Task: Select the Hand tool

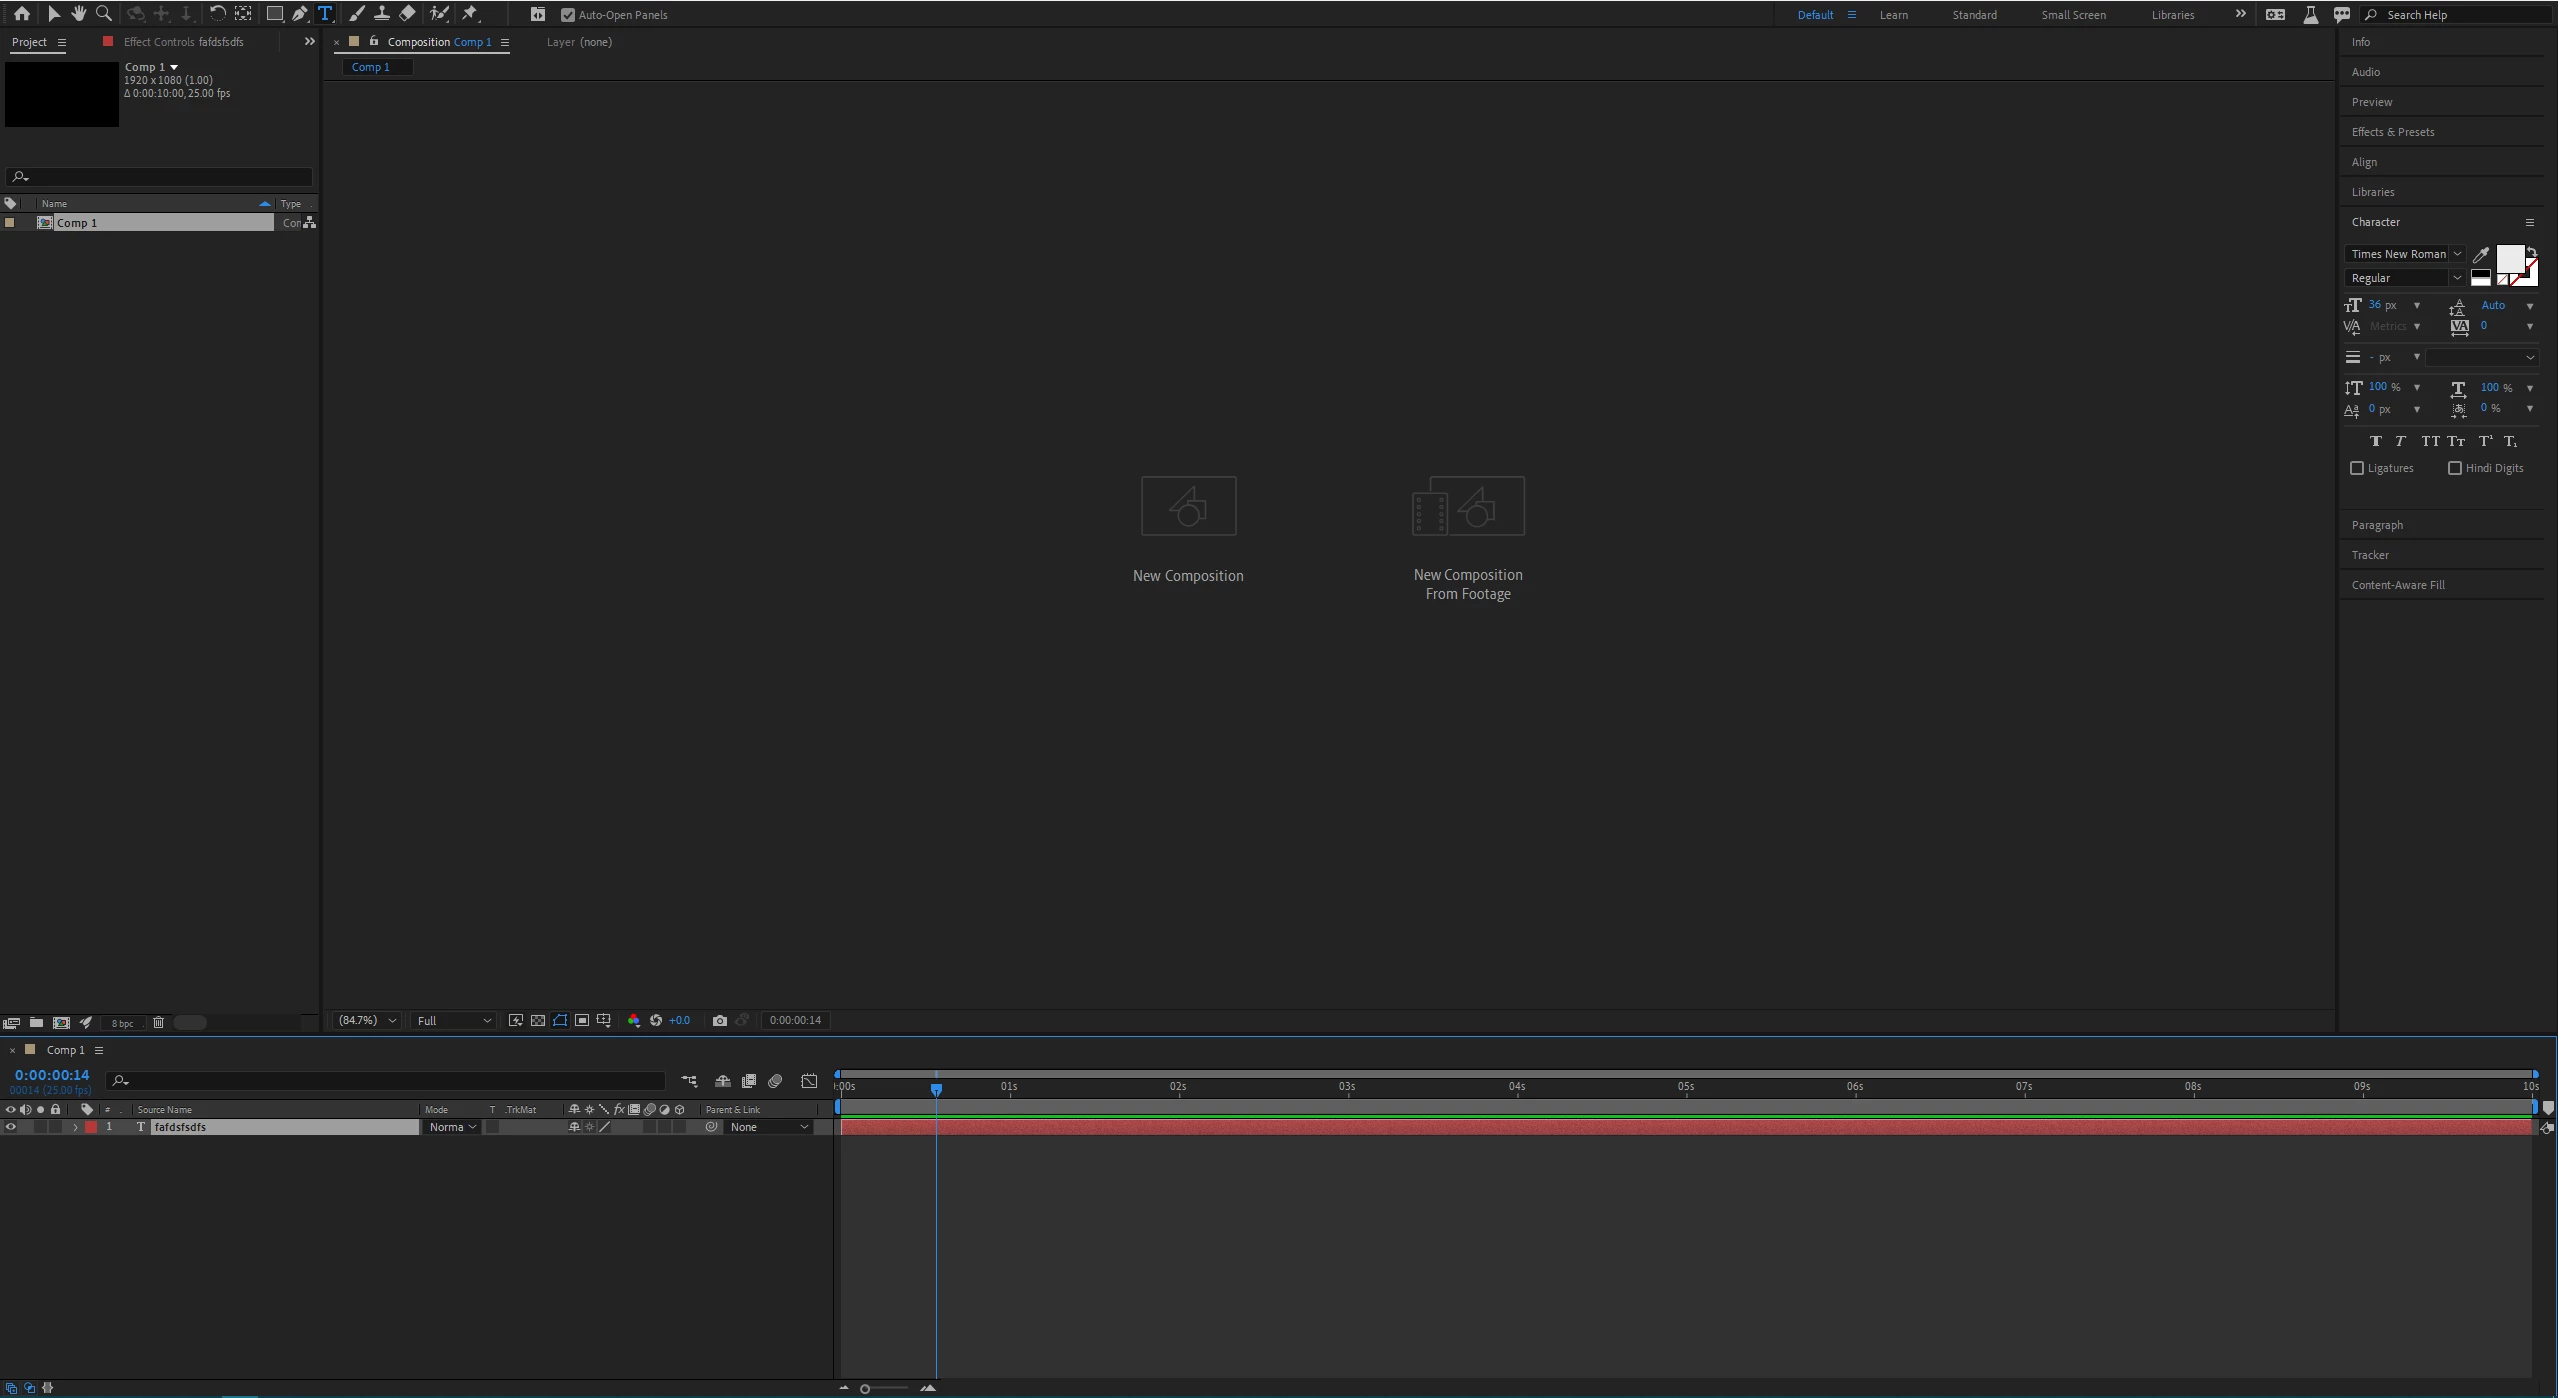Action: click(x=78, y=14)
